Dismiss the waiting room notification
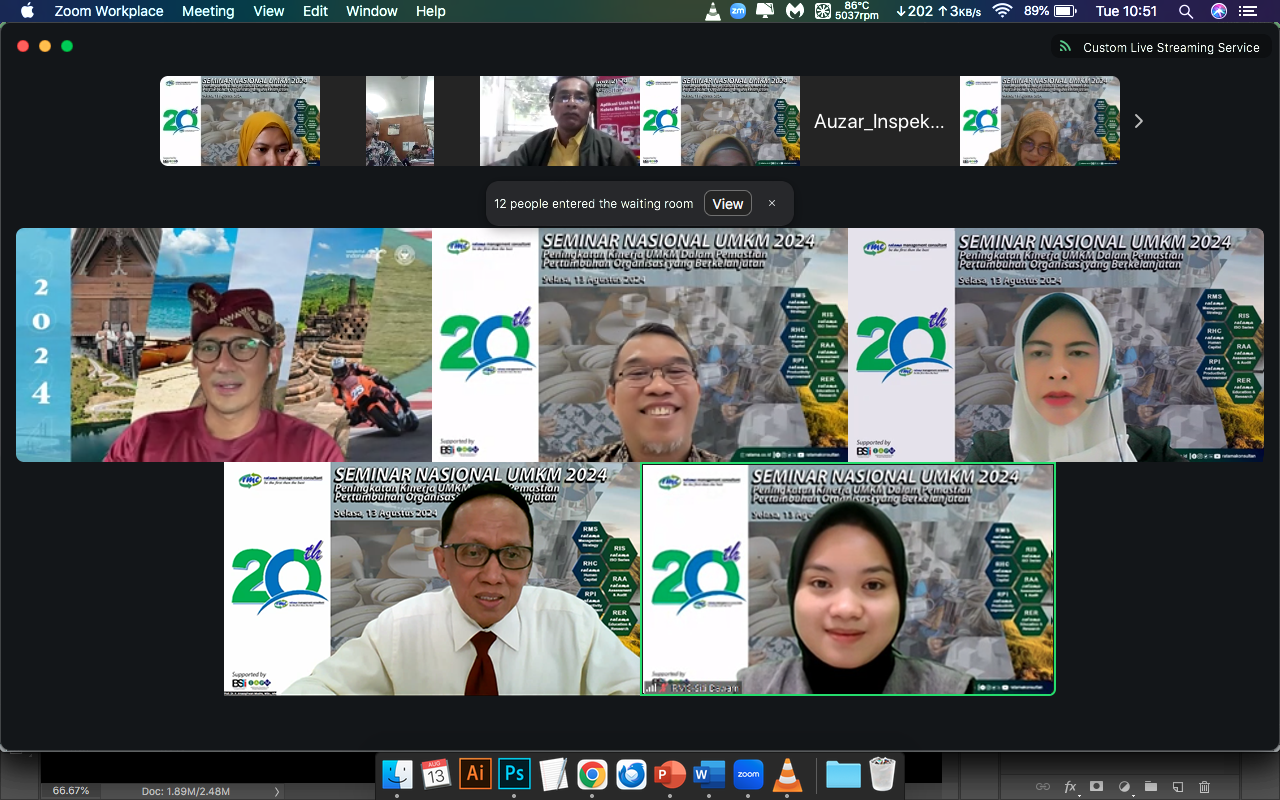Screen dimensions: 1280x800 point(772,203)
